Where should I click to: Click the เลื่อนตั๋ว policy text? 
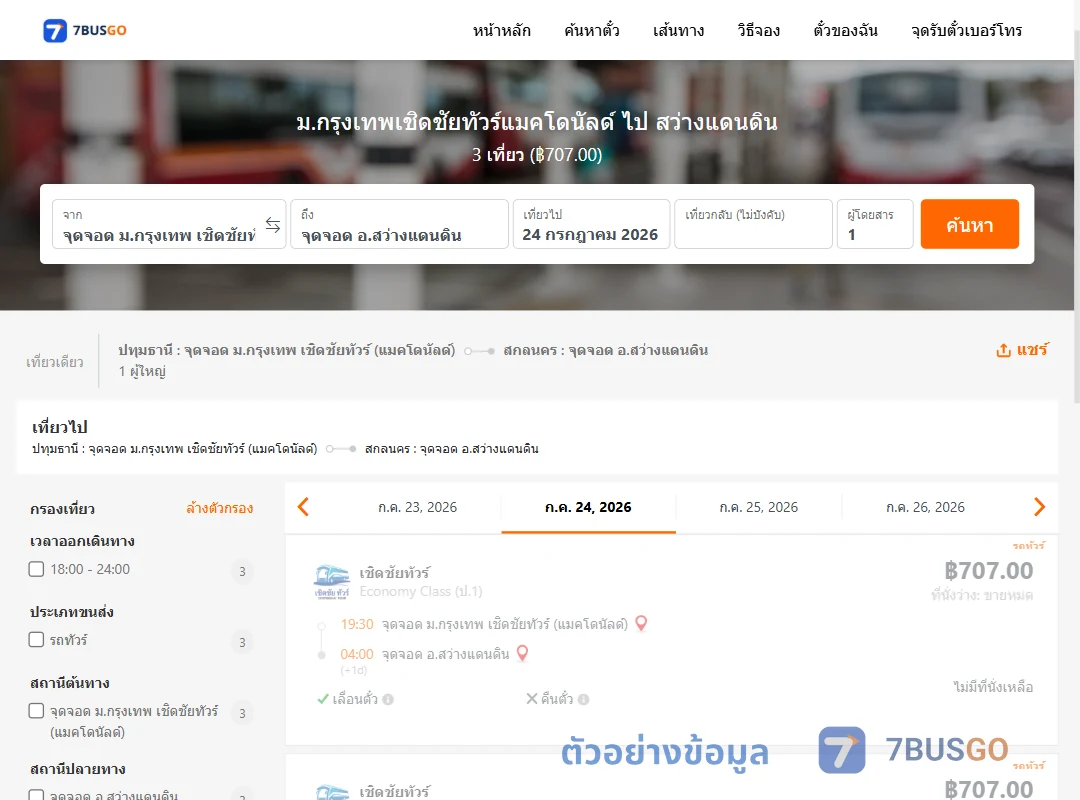[355, 699]
